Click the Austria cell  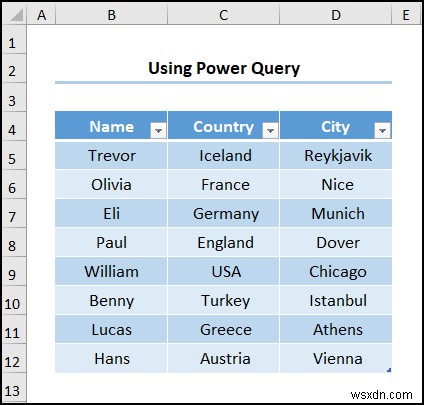click(x=224, y=359)
